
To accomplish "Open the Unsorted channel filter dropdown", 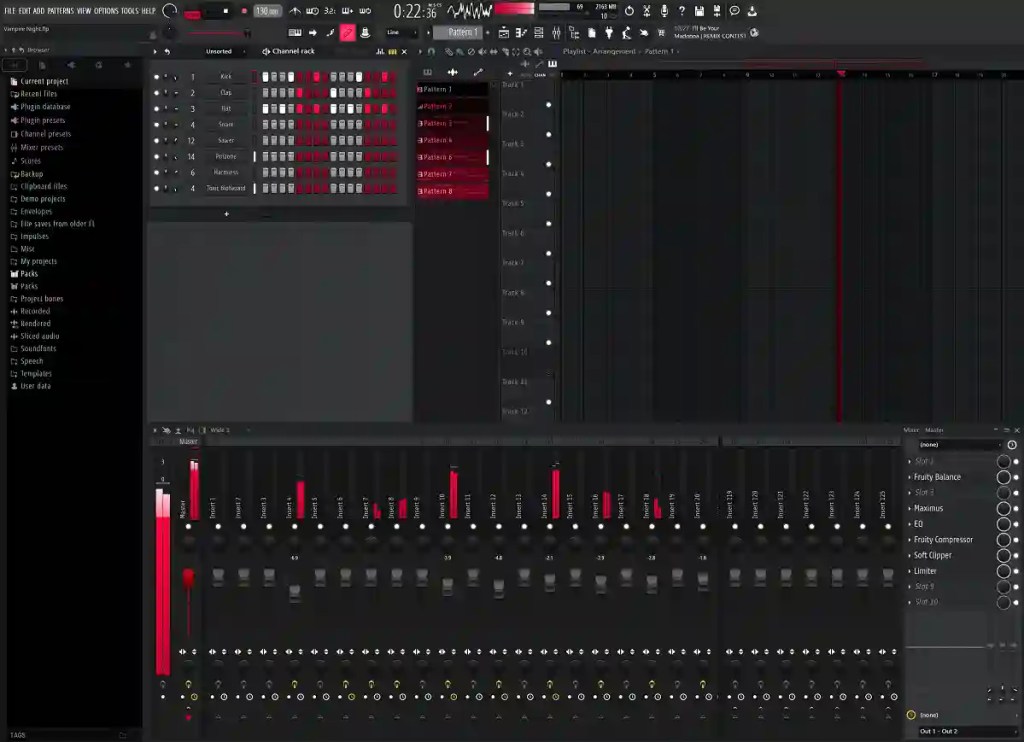I will click(x=225, y=52).
